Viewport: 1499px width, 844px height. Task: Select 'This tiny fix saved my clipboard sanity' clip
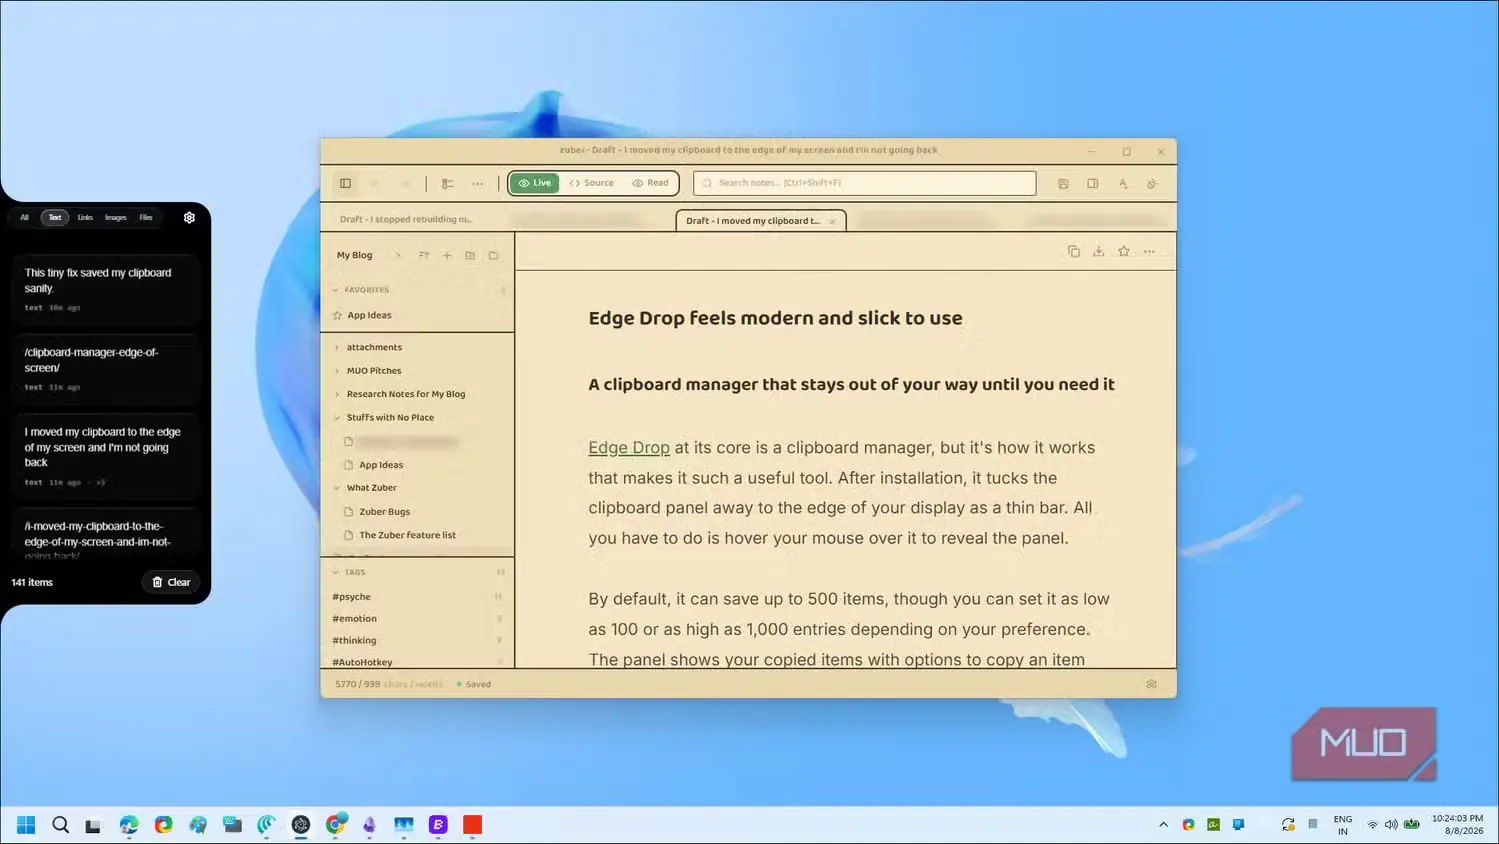pyautogui.click(x=105, y=289)
